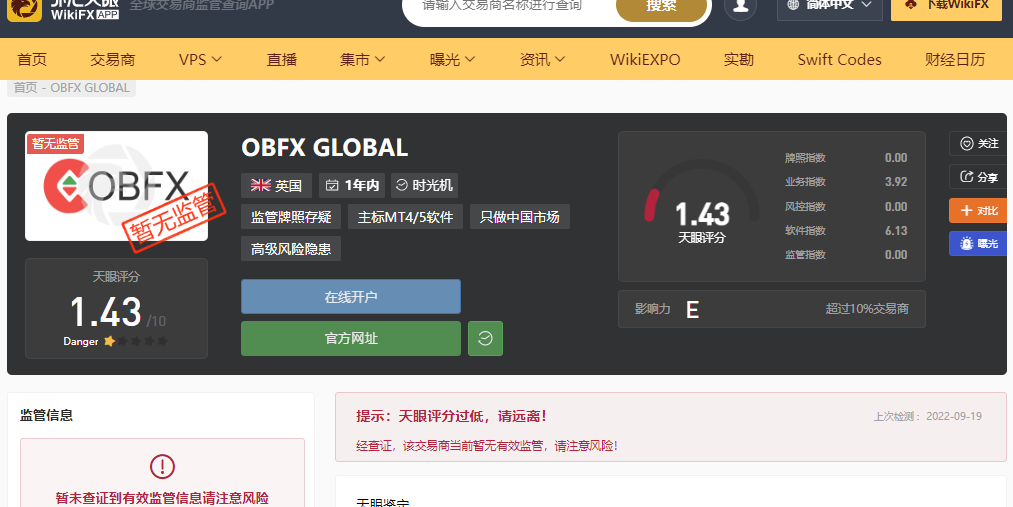Open the 直播 navigation tab
The height and width of the screenshot is (507, 1013).
[x=282, y=59]
